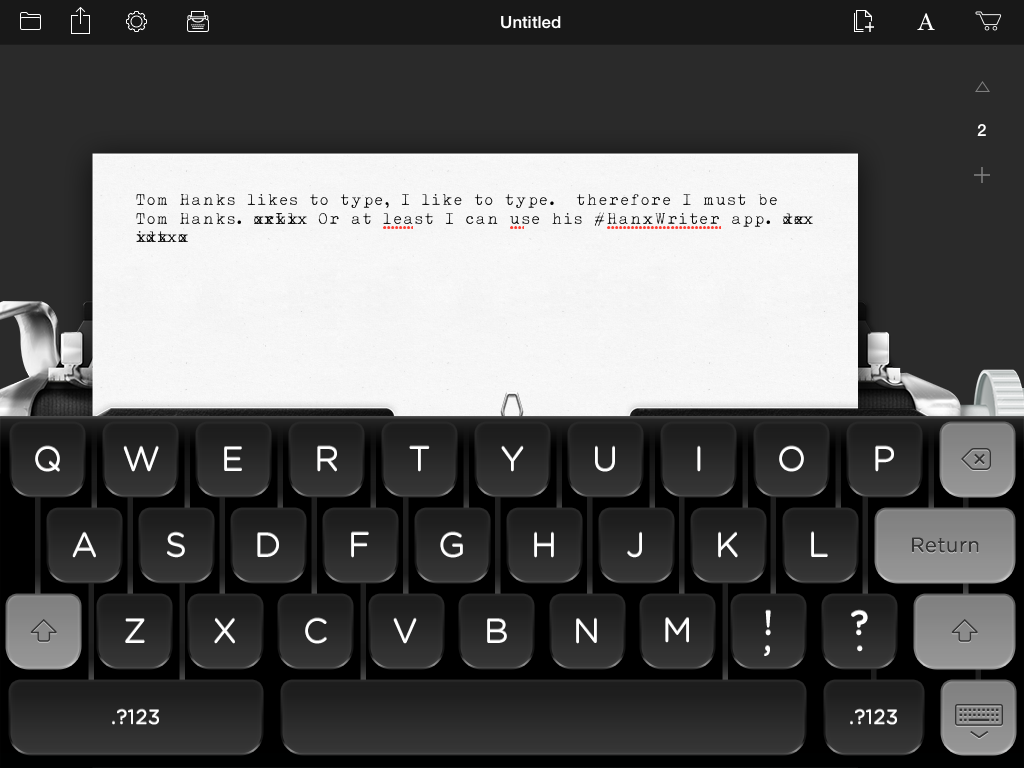Create a new document with plus-page icon

863,21
